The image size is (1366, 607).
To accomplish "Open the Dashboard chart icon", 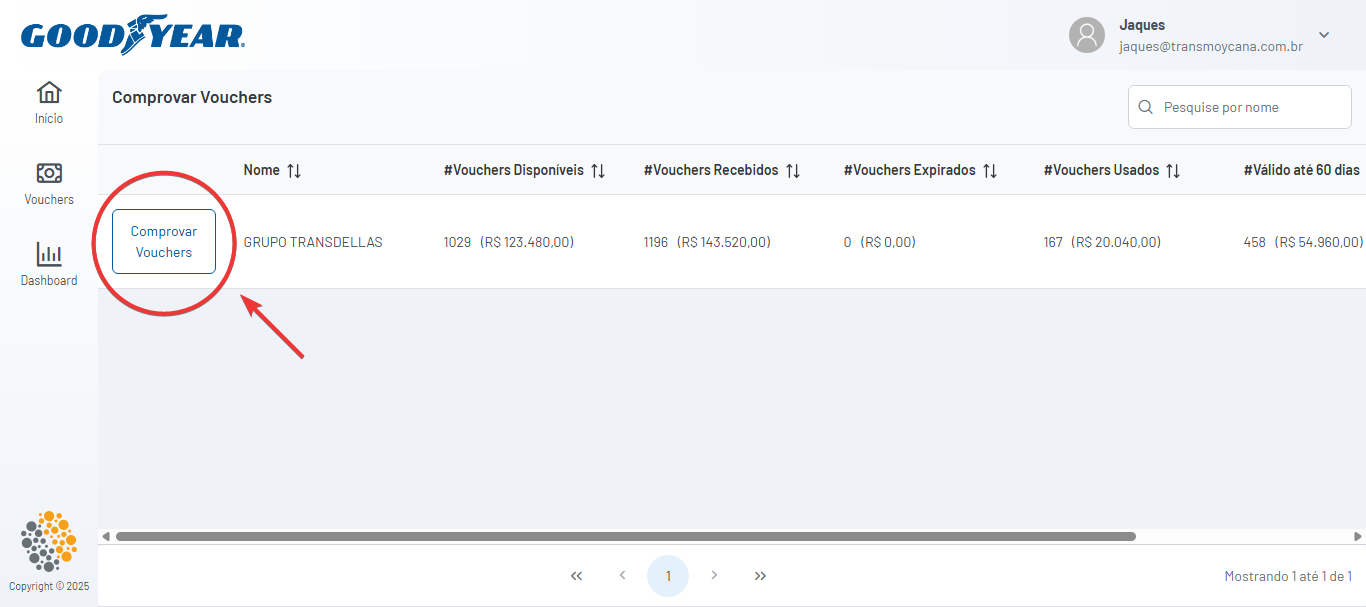I will click(x=49, y=254).
